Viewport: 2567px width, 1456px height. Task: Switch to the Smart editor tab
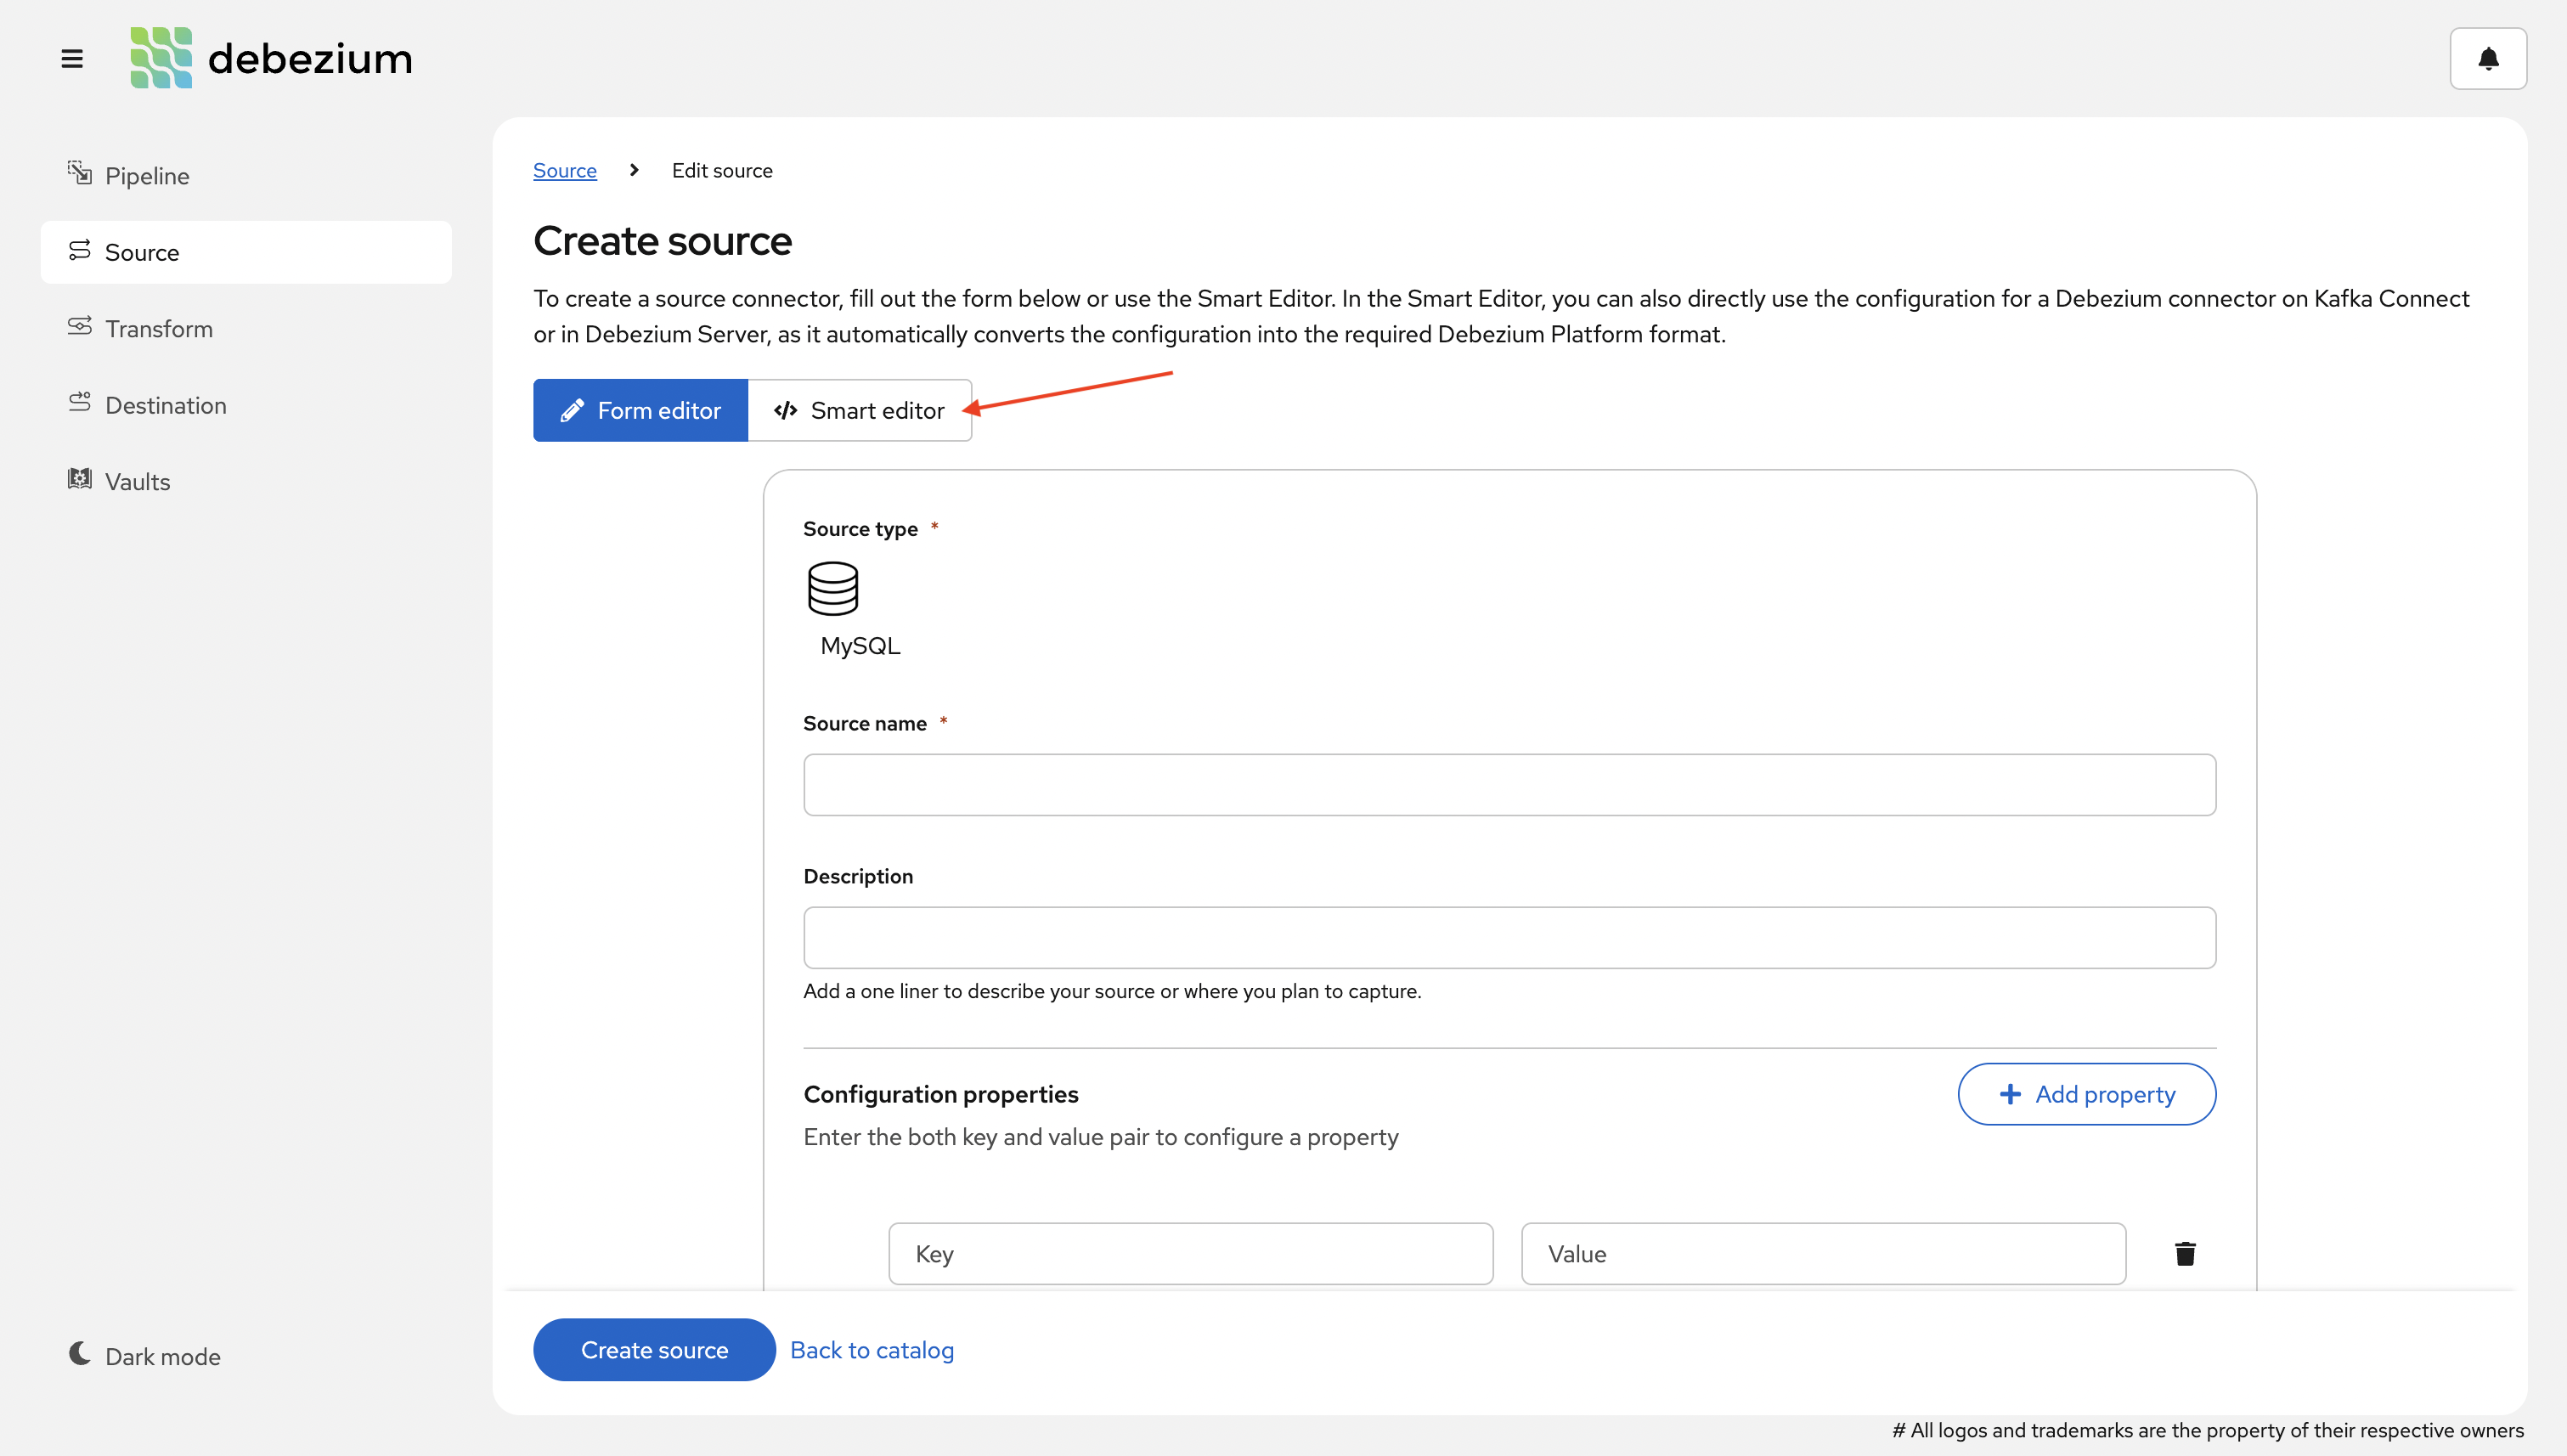click(860, 410)
